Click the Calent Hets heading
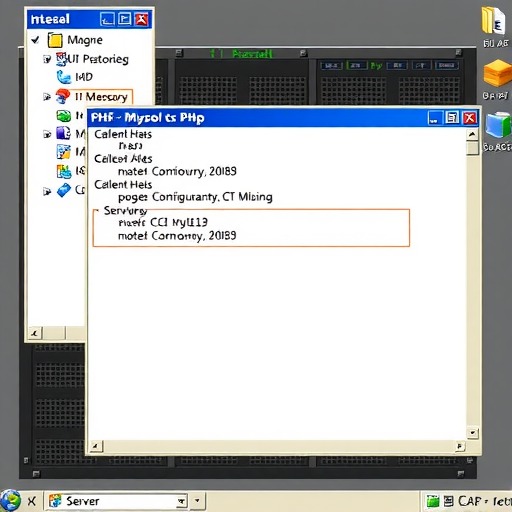Viewport: 512px width, 512px height. (123, 184)
